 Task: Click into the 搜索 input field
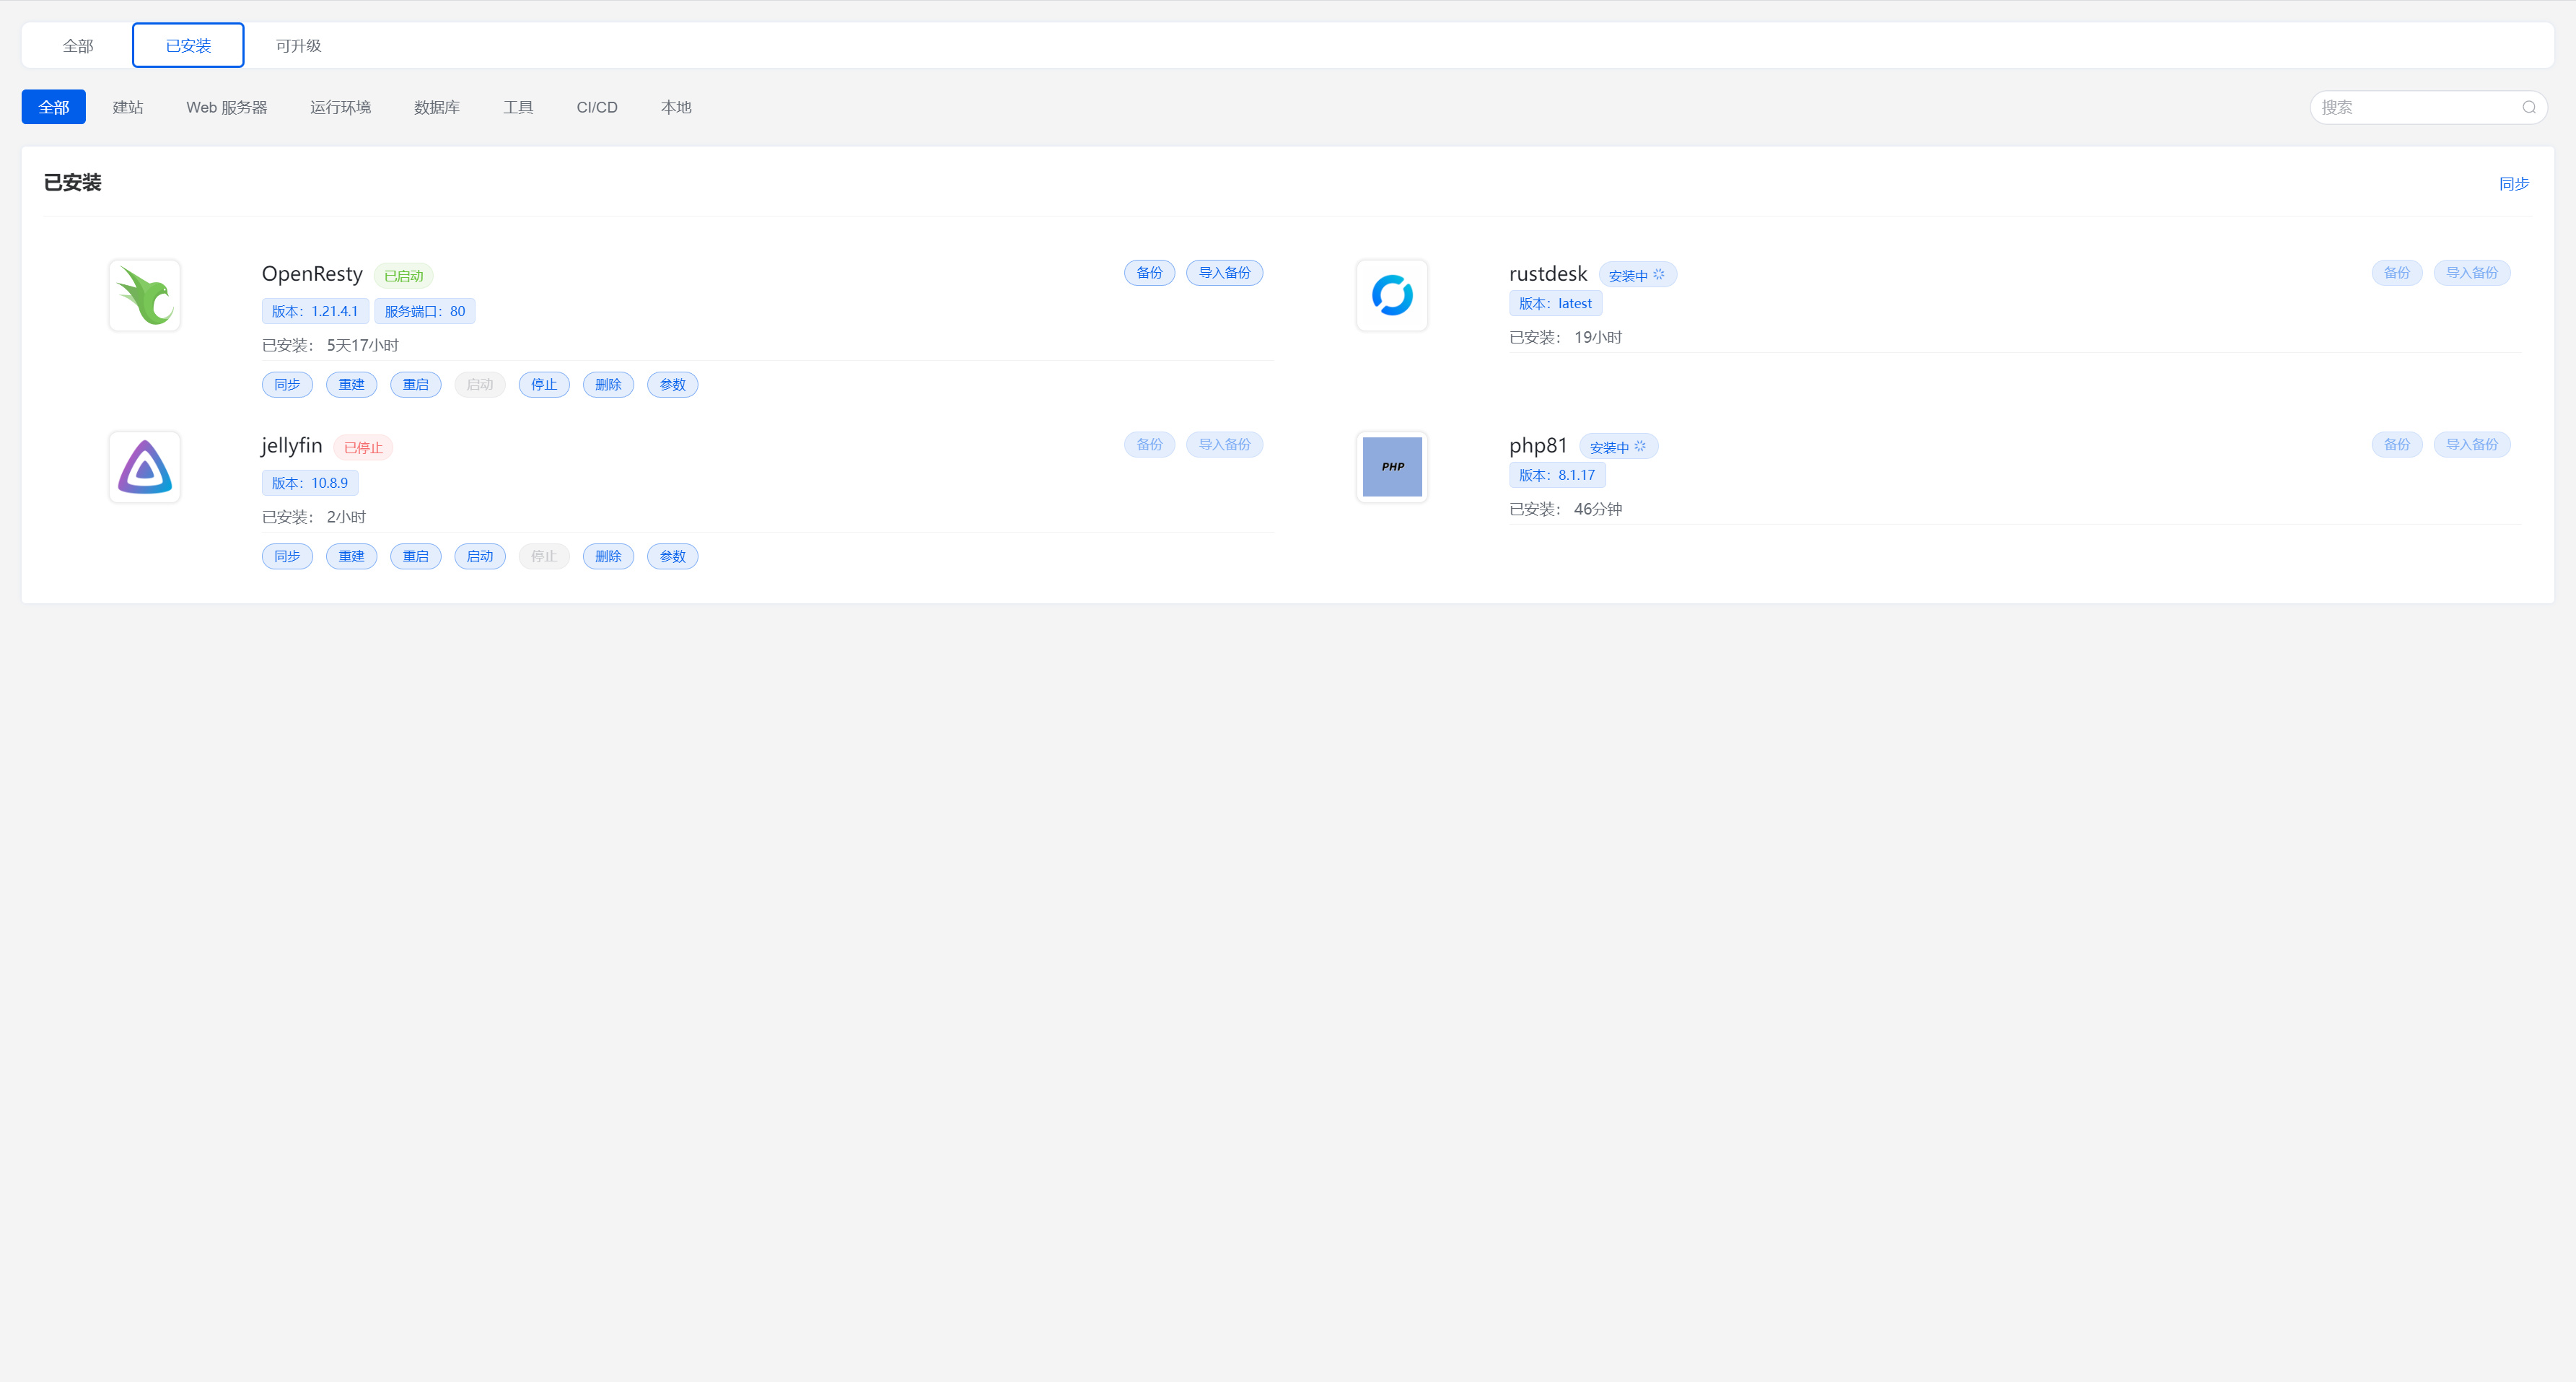point(2410,107)
